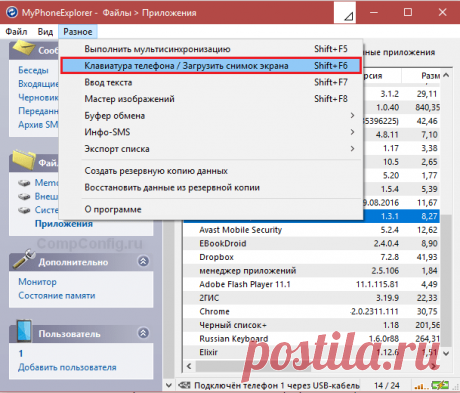Select менеджер приложений row
The width and height of the screenshot is (460, 393).
312,271
